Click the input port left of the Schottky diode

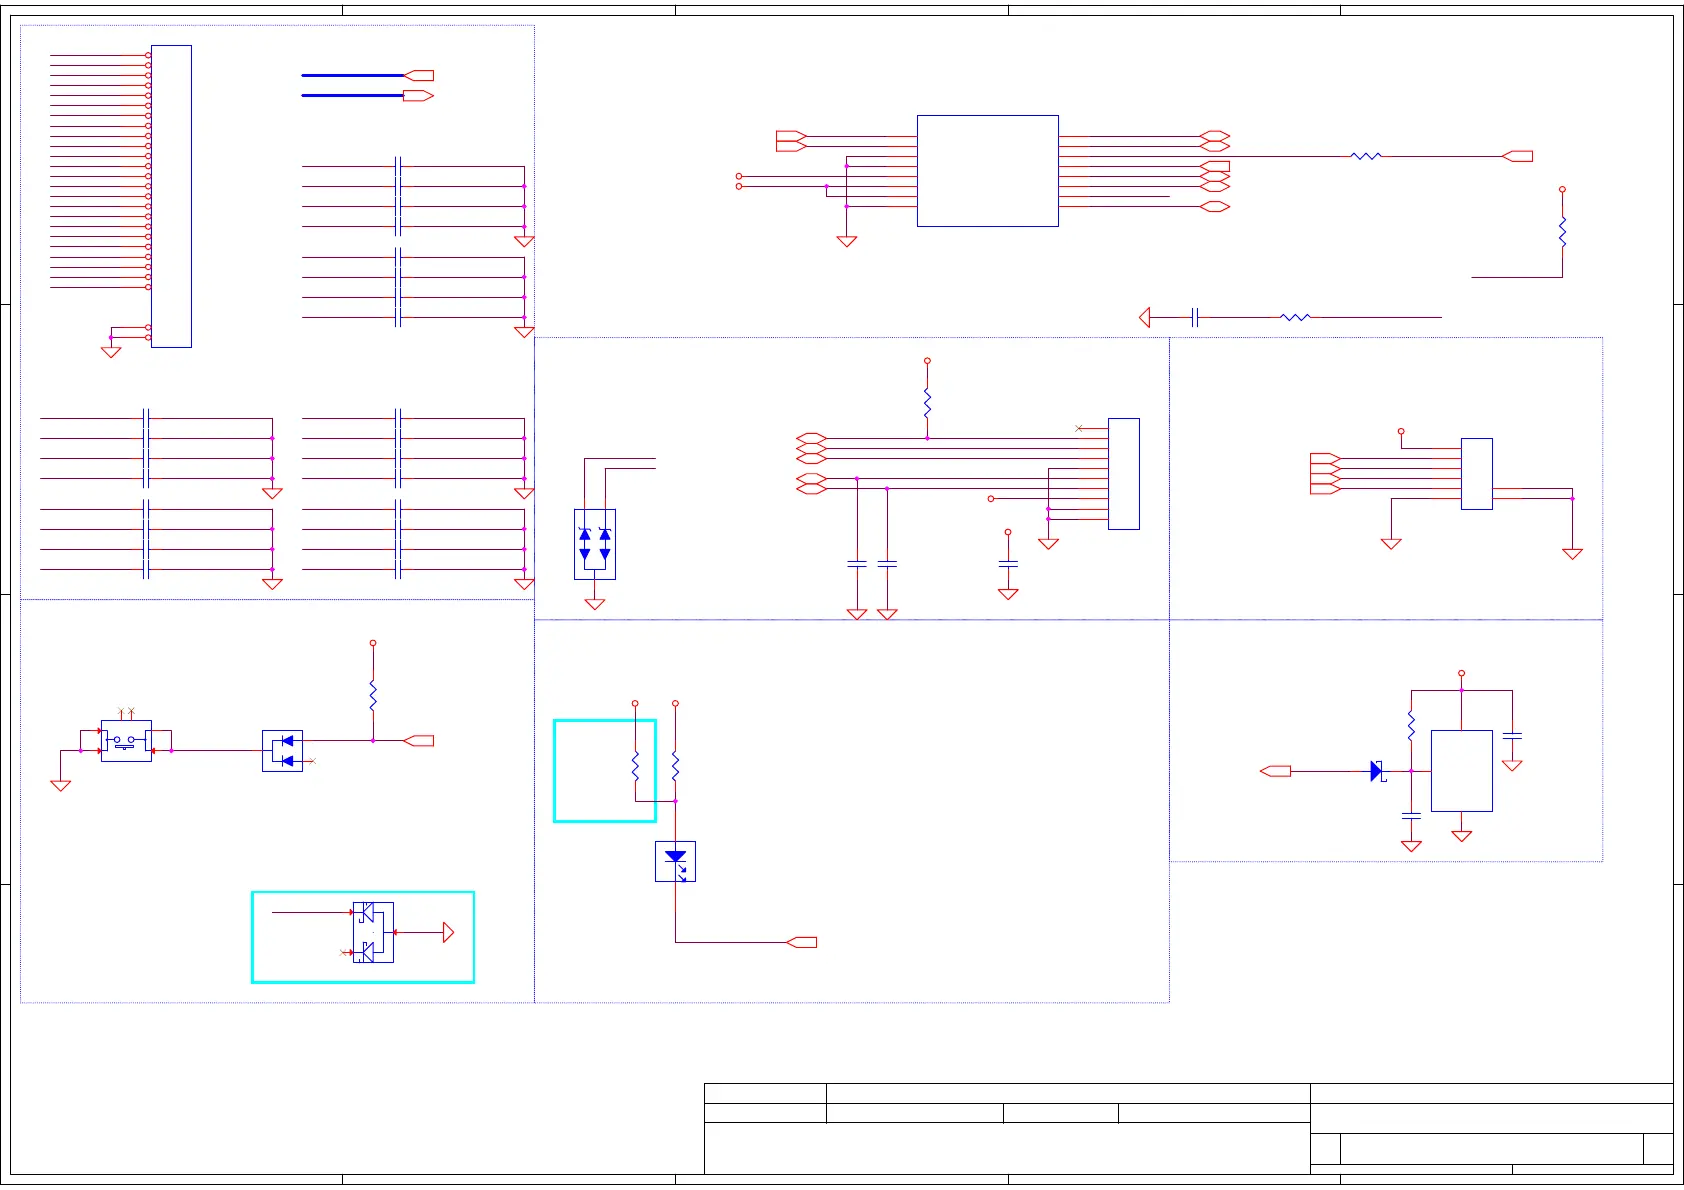pos(1275,771)
